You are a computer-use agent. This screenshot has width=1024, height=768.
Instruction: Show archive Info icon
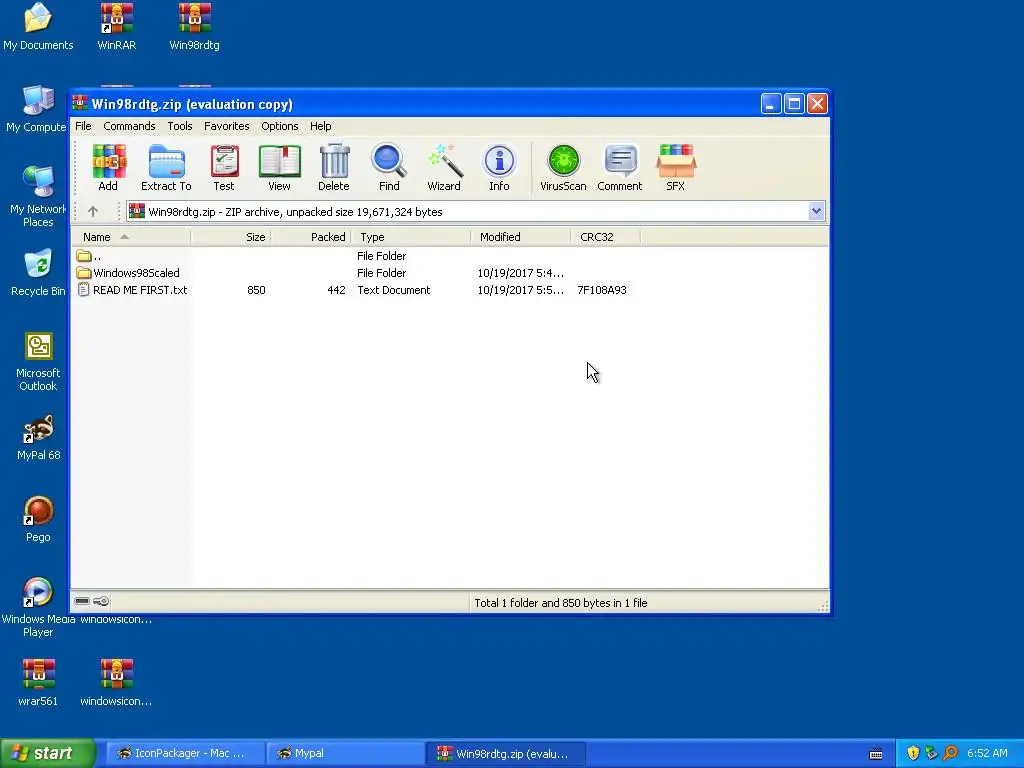point(500,167)
